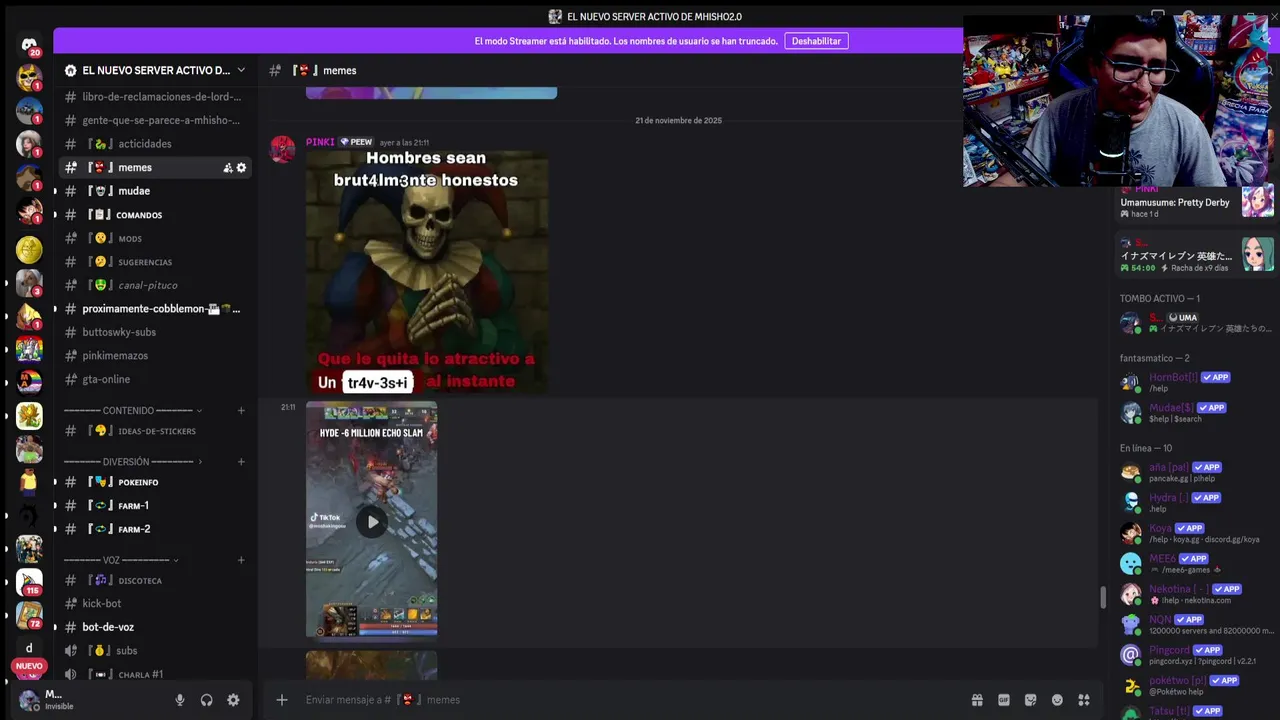Open memes channel settings gear

point(241,168)
